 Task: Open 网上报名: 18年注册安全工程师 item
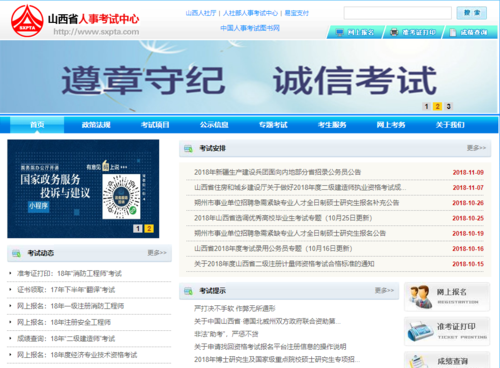64,322
